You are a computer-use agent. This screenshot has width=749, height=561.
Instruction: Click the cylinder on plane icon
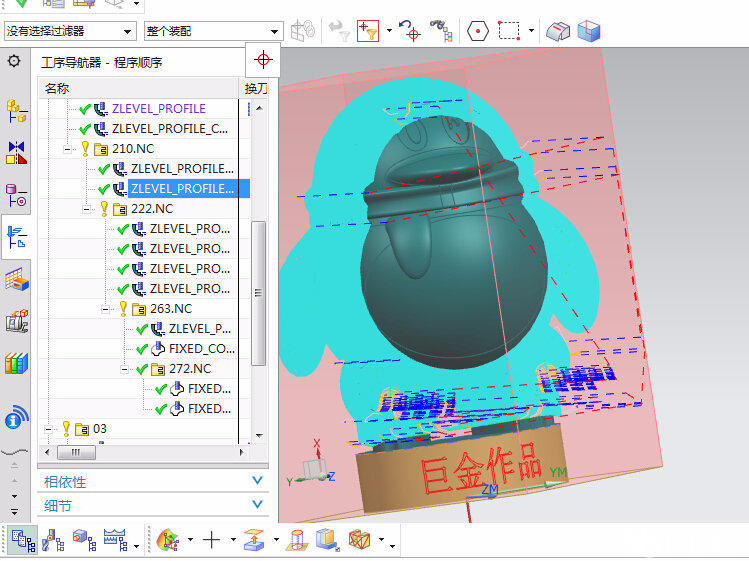pyautogui.click(x=297, y=540)
